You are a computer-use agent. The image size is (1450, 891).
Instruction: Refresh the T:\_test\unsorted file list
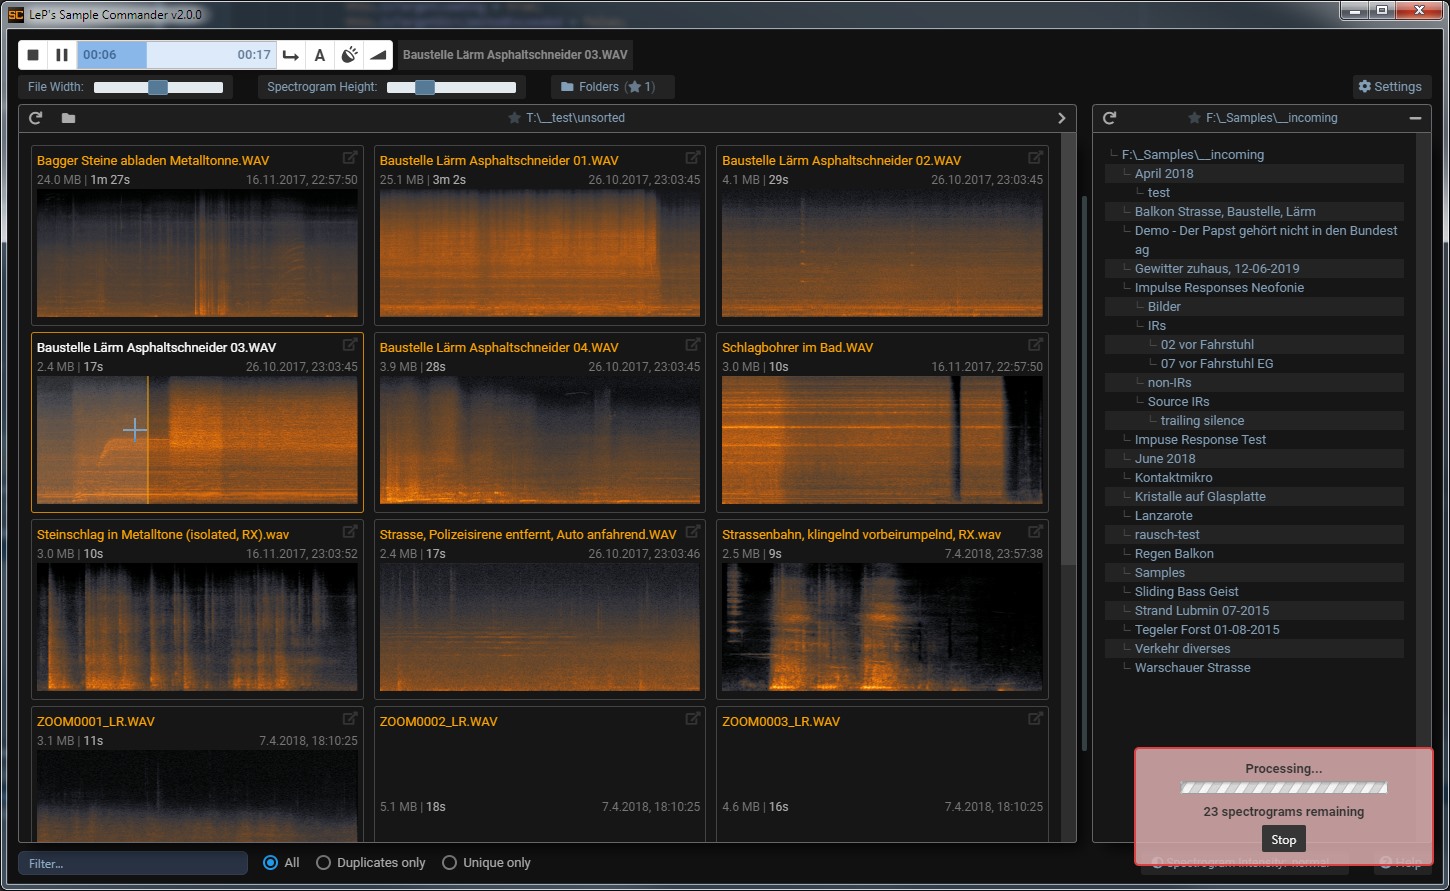[x=36, y=118]
